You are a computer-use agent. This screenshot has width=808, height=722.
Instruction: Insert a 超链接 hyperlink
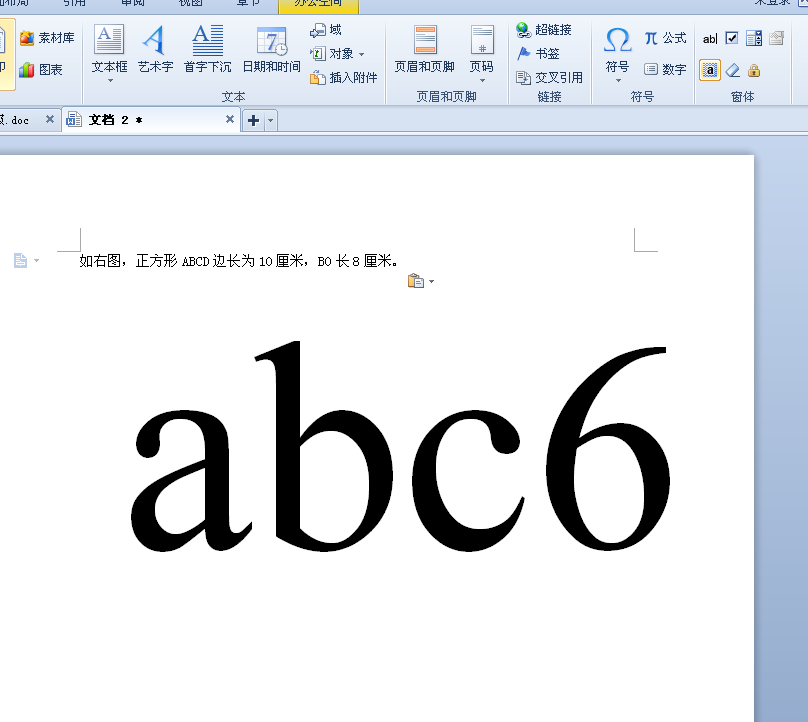click(x=544, y=30)
